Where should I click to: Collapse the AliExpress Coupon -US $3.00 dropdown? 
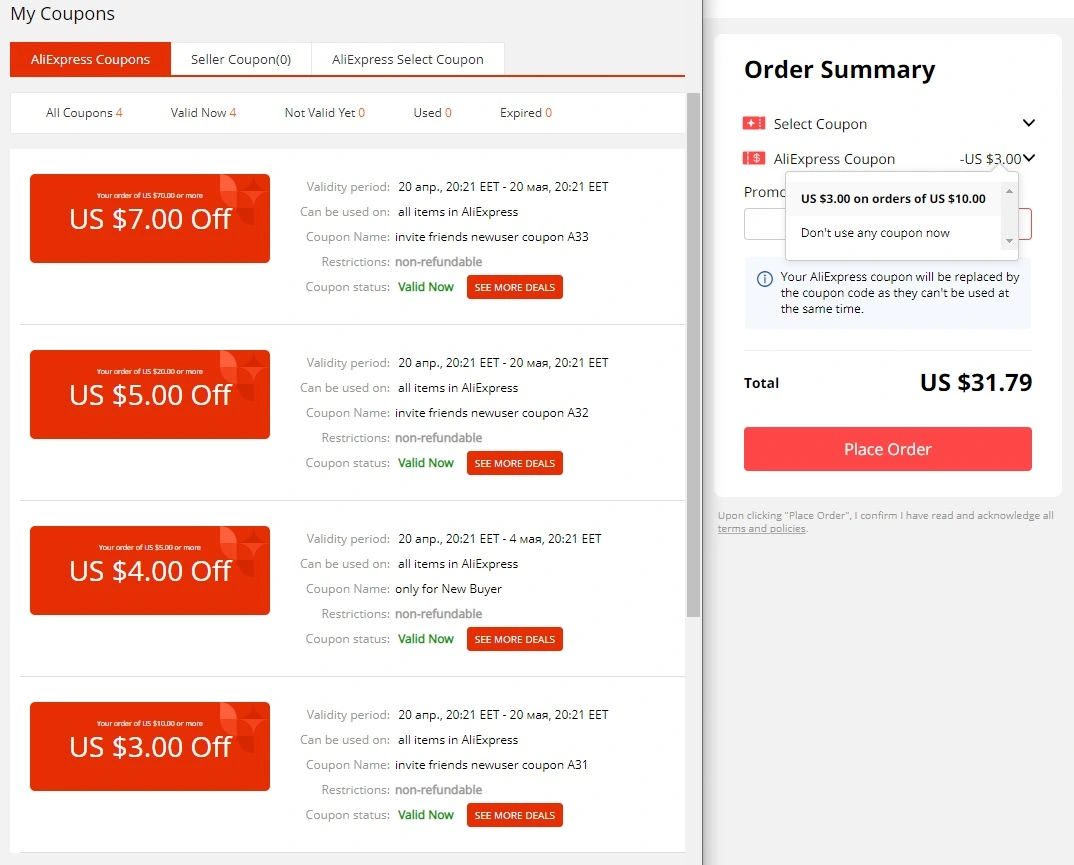[x=1029, y=158]
